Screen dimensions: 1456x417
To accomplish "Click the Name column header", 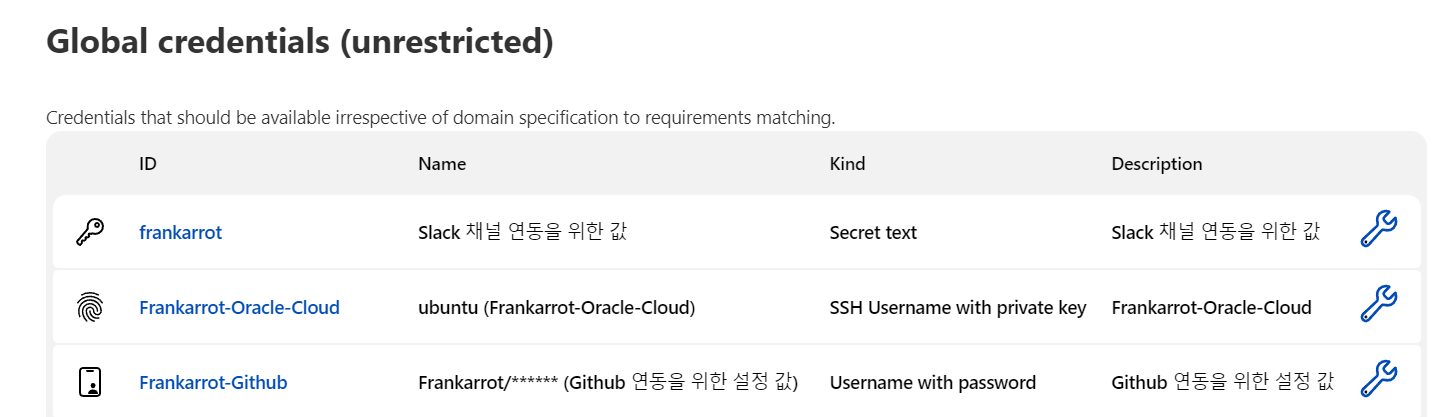I will pos(442,163).
